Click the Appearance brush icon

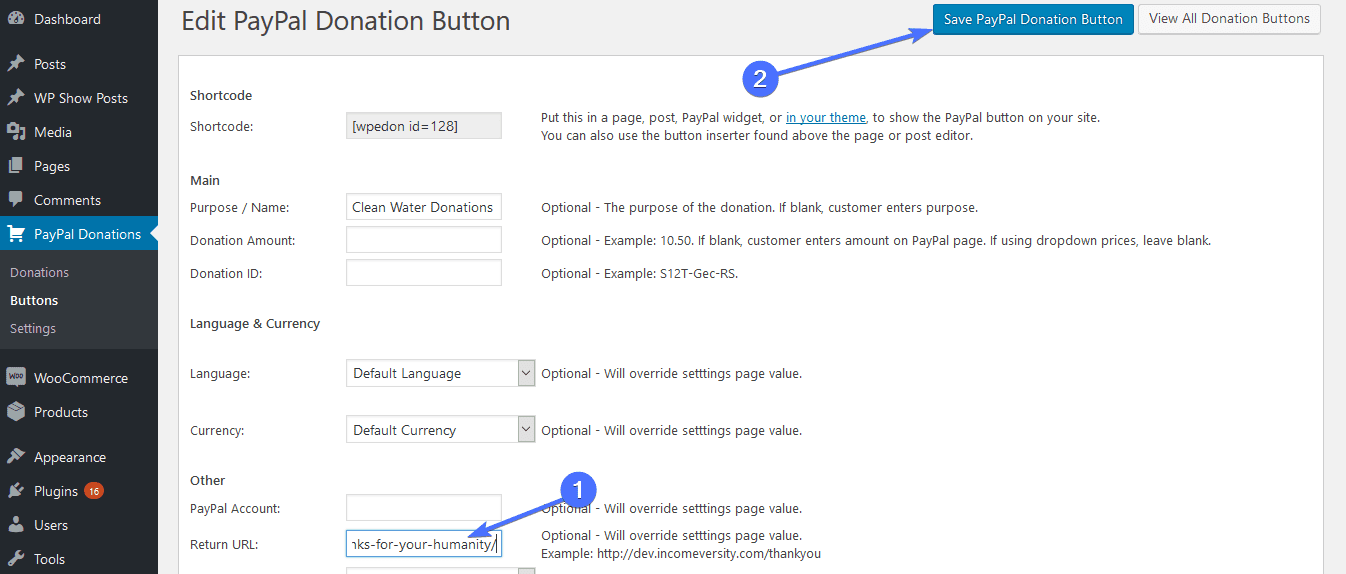16,457
